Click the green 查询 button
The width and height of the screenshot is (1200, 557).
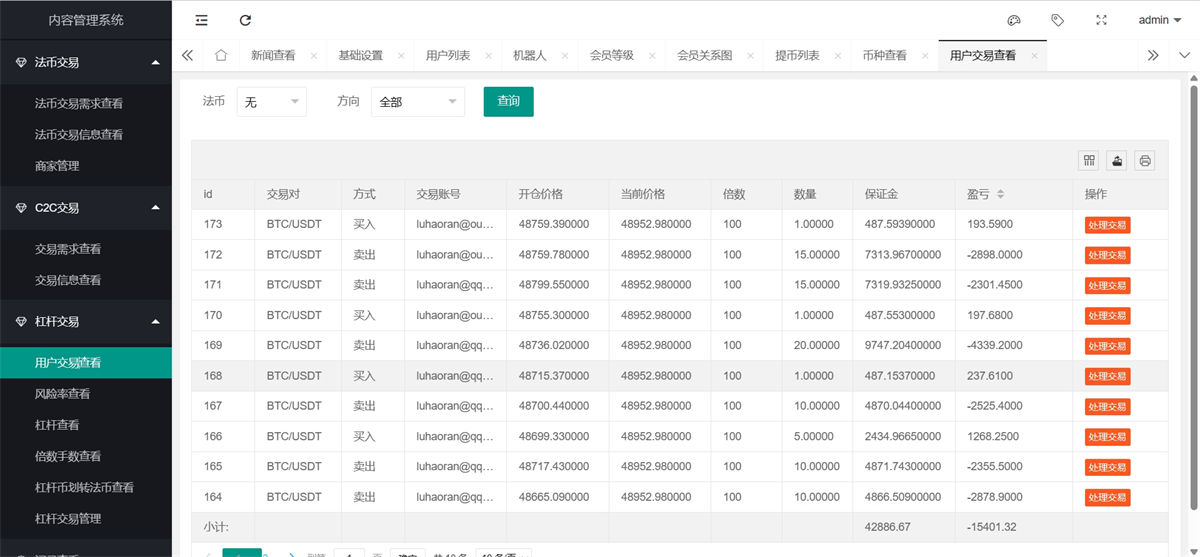coord(508,101)
